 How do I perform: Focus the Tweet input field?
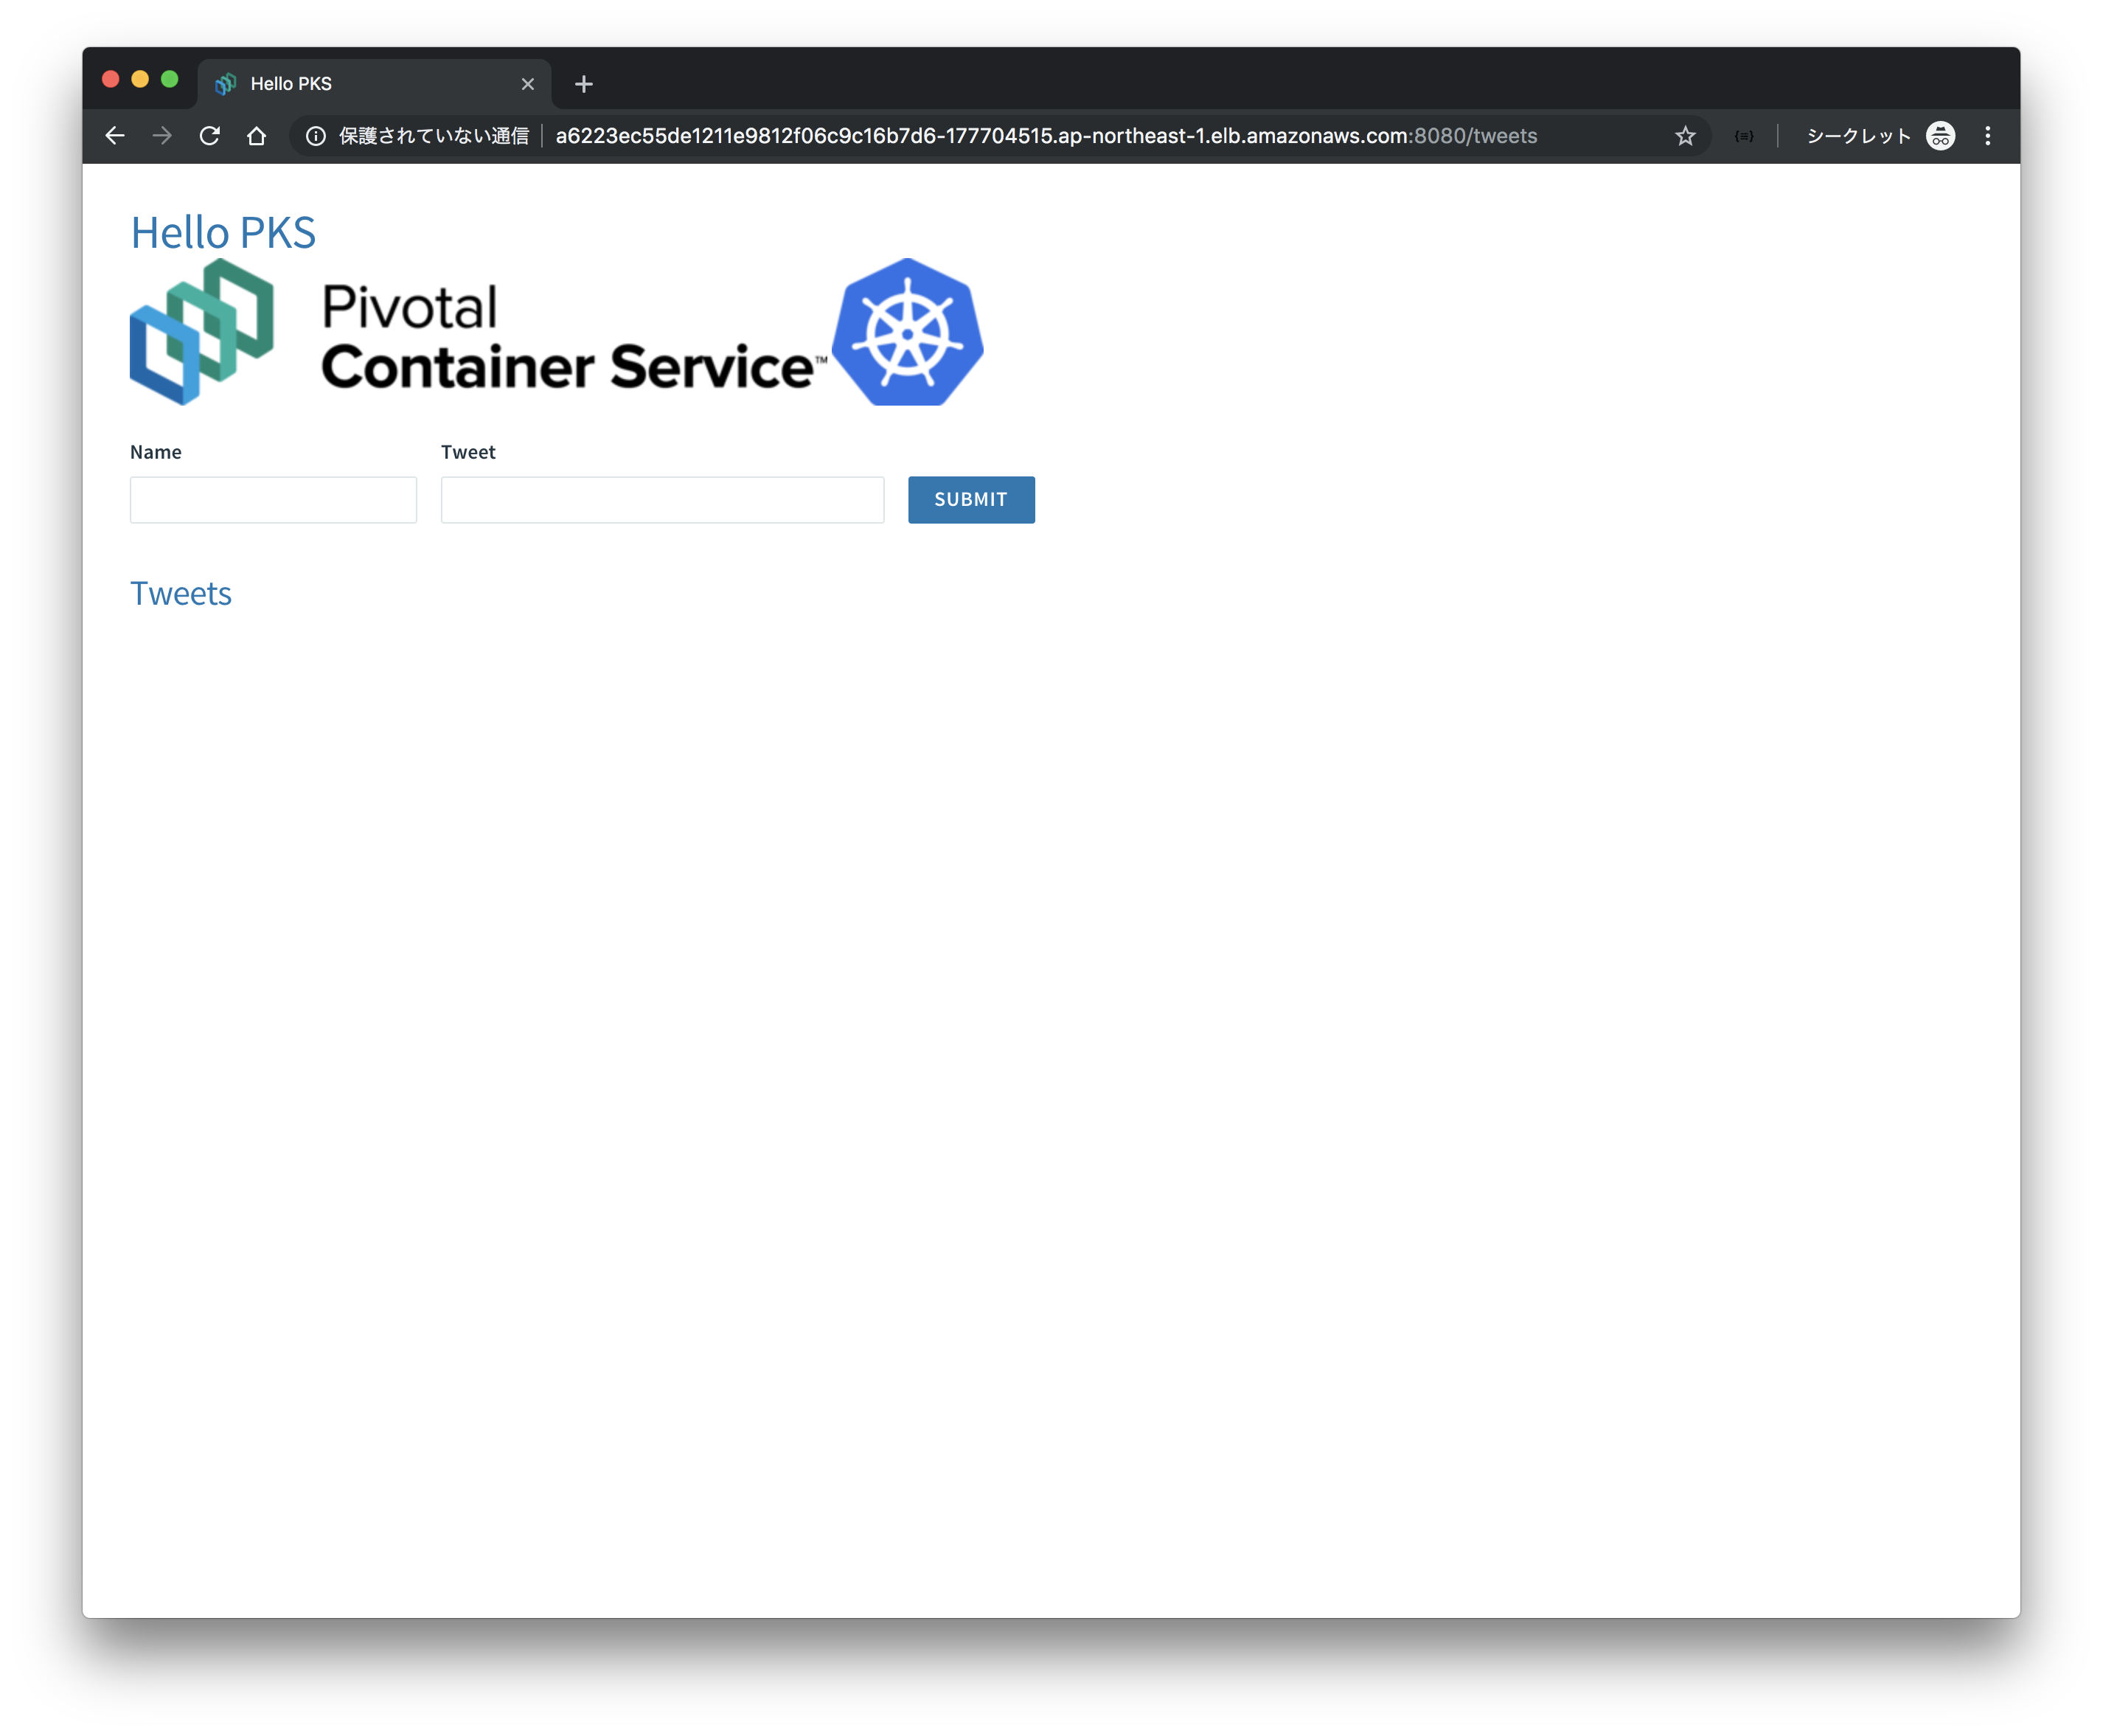[x=662, y=500]
